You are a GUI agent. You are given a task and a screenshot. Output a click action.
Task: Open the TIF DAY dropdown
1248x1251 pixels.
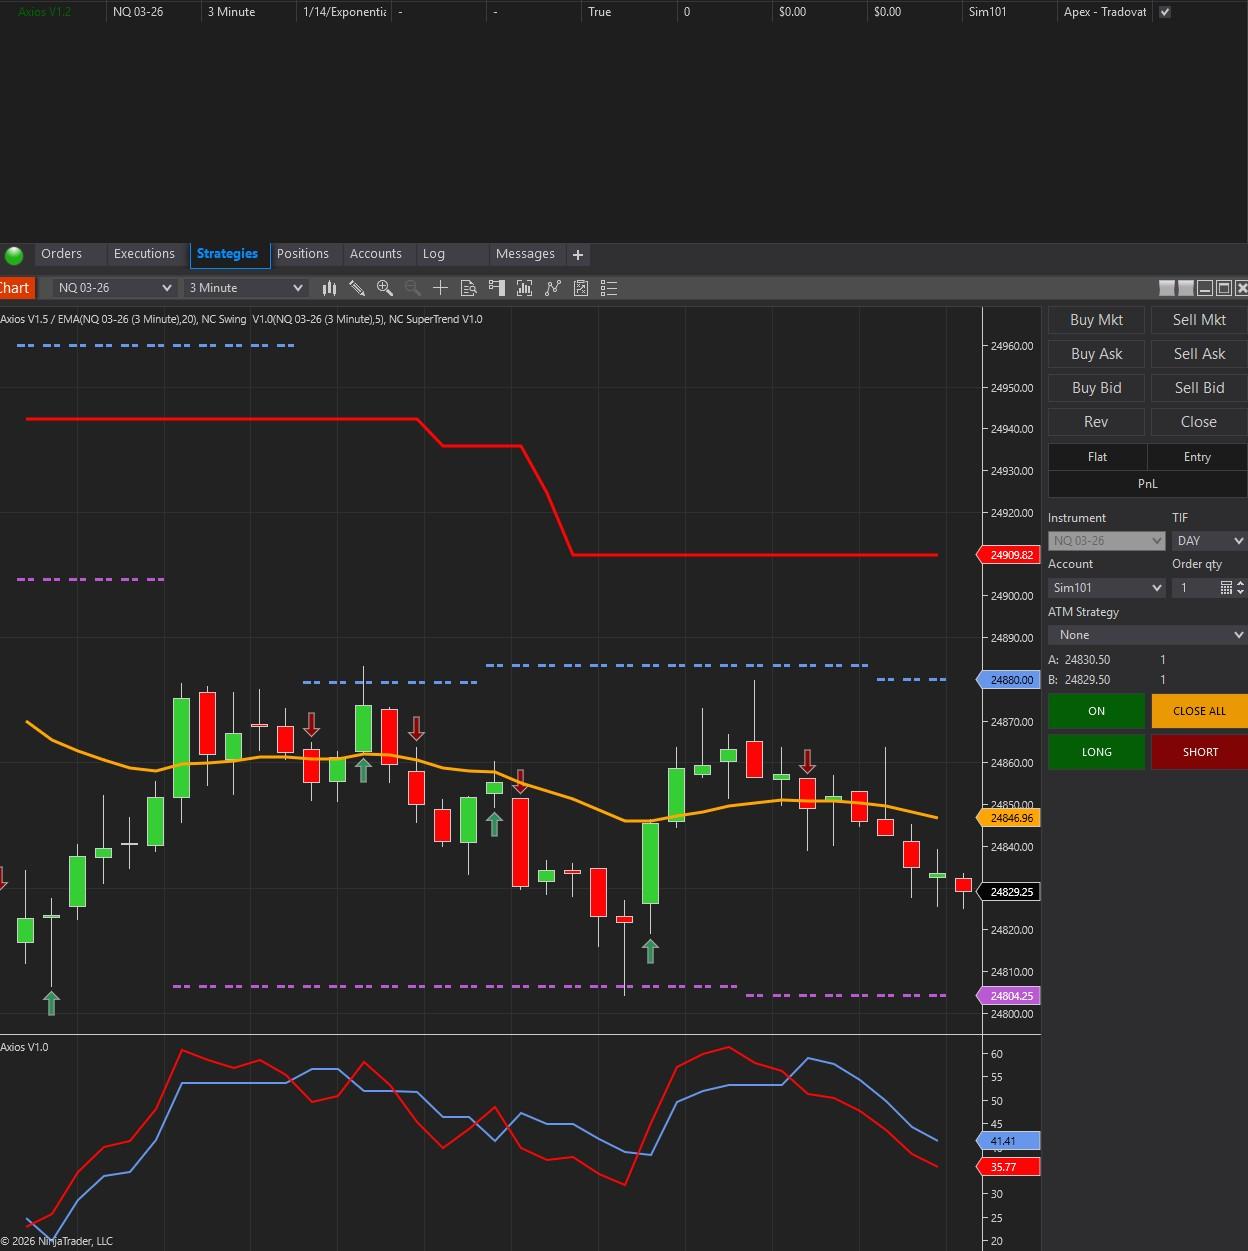[1208, 541]
